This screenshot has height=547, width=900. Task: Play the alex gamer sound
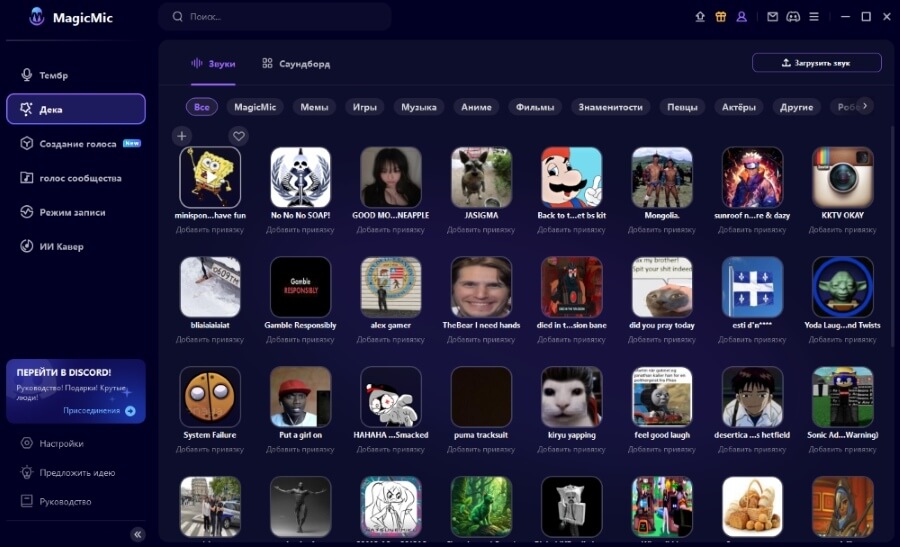tap(391, 287)
